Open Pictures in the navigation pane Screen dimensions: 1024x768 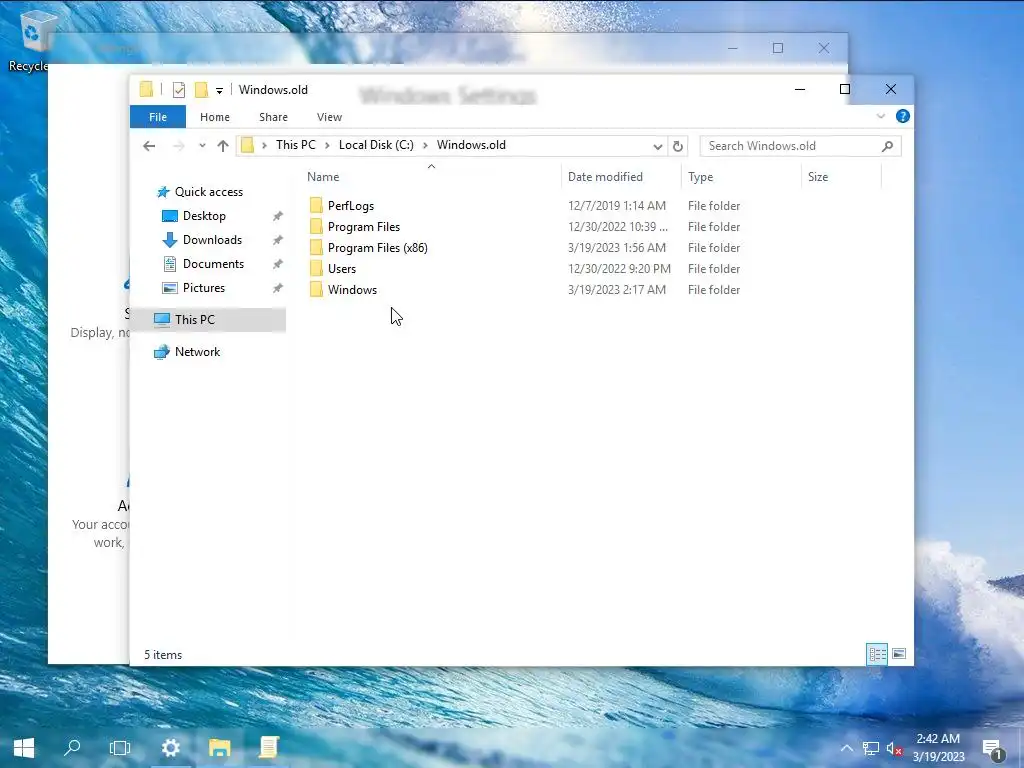click(x=204, y=288)
